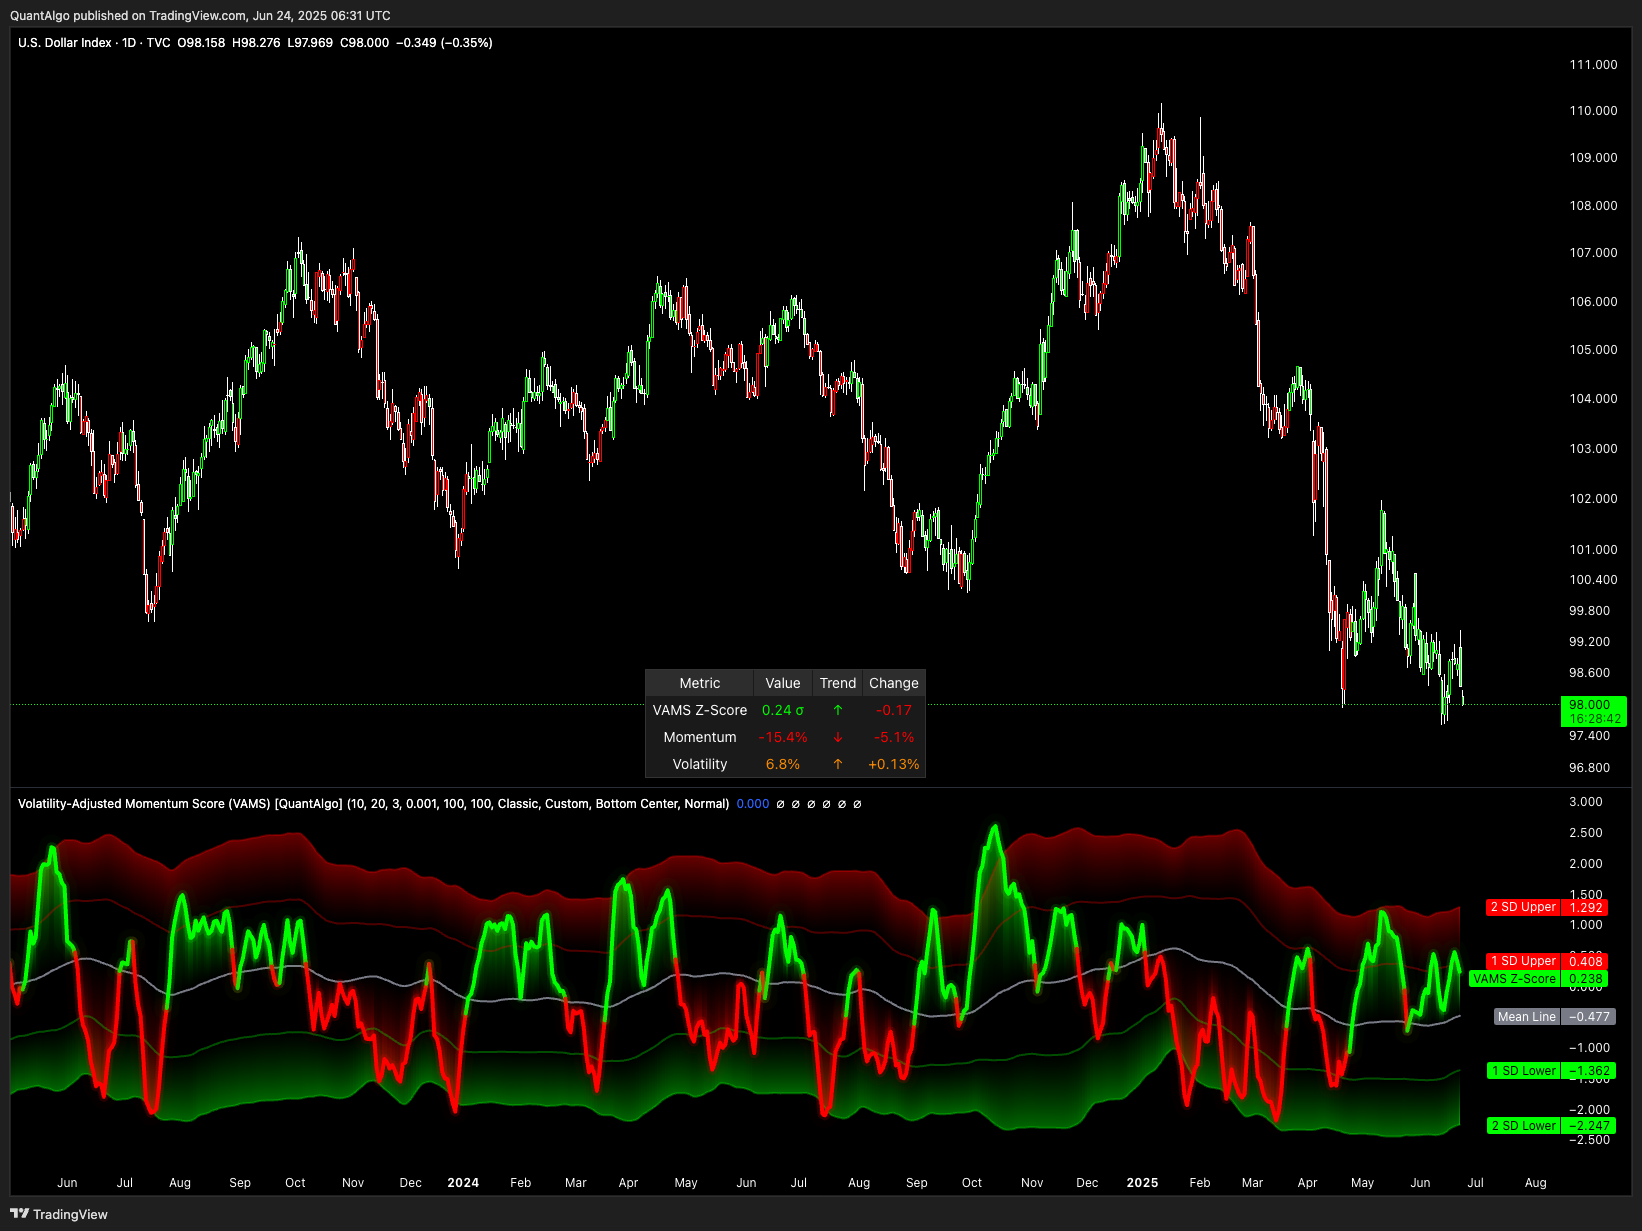Click the −2.247 value tag

point(1589,1125)
